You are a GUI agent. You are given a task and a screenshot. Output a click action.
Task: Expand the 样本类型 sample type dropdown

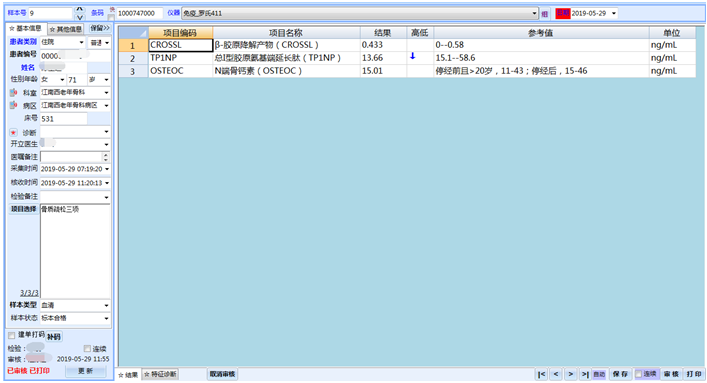coord(106,305)
